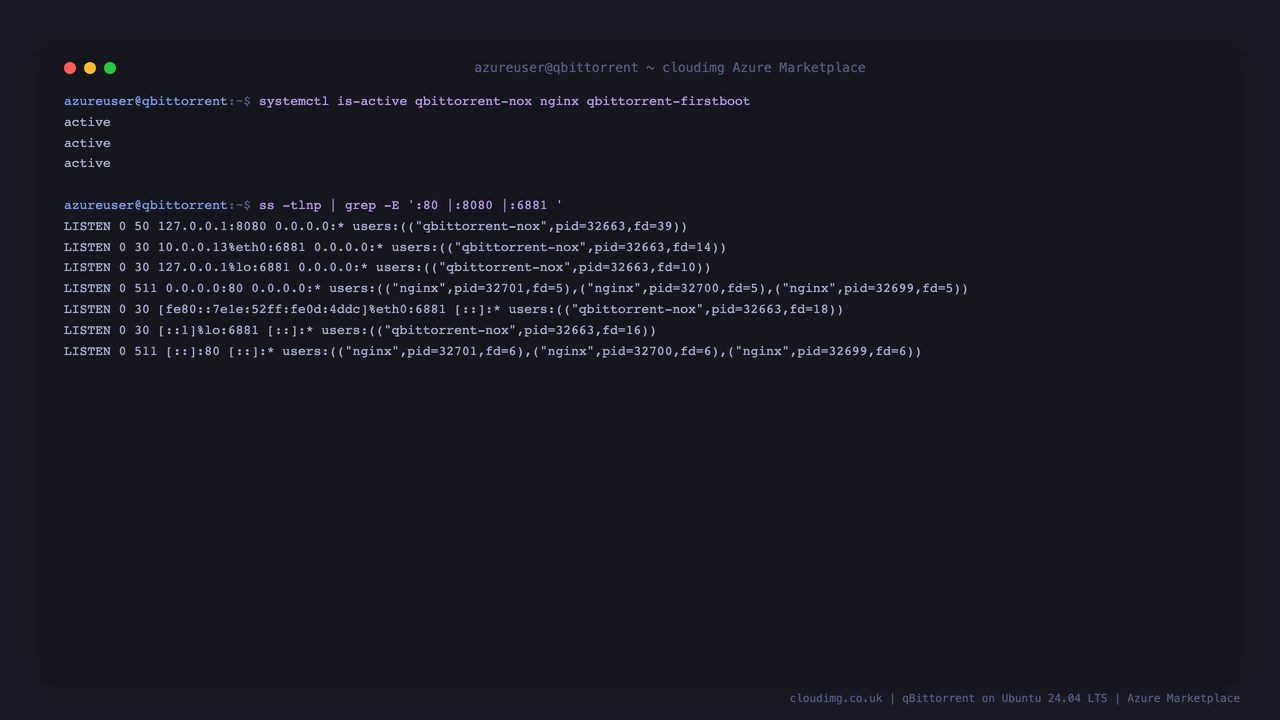This screenshot has height=720, width=1280.
Task: Click the LISTEN line with fe80:: eth0 address
Action: click(x=454, y=309)
